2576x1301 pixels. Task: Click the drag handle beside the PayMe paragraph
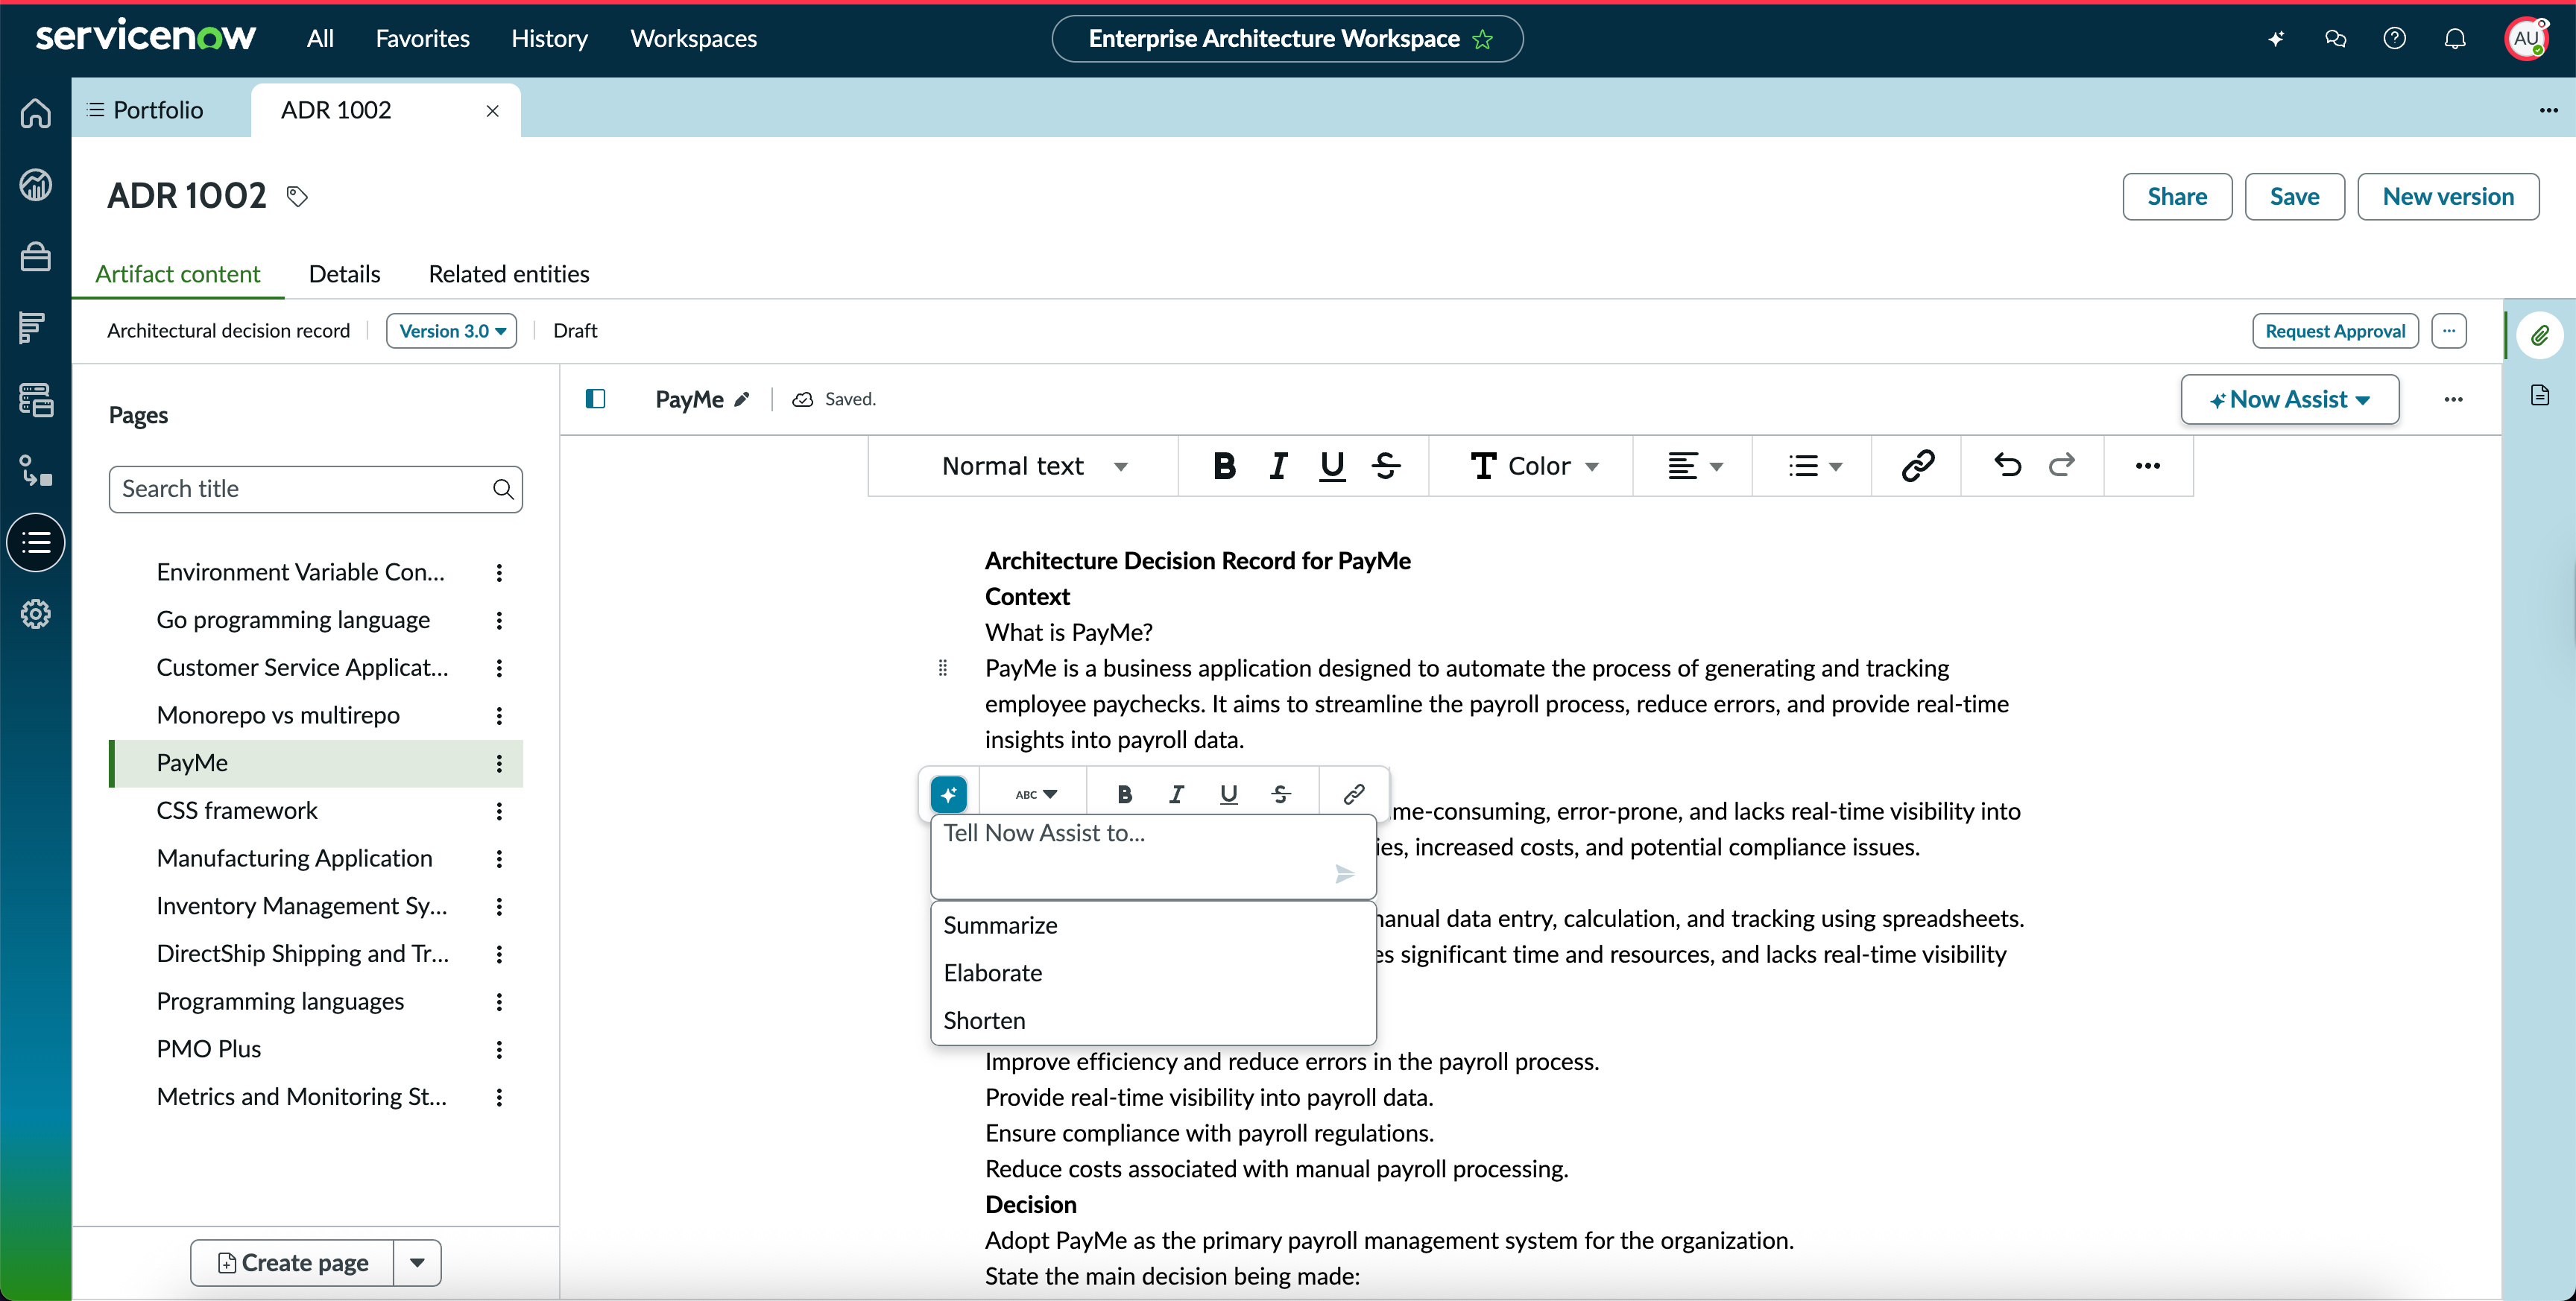pos(943,668)
